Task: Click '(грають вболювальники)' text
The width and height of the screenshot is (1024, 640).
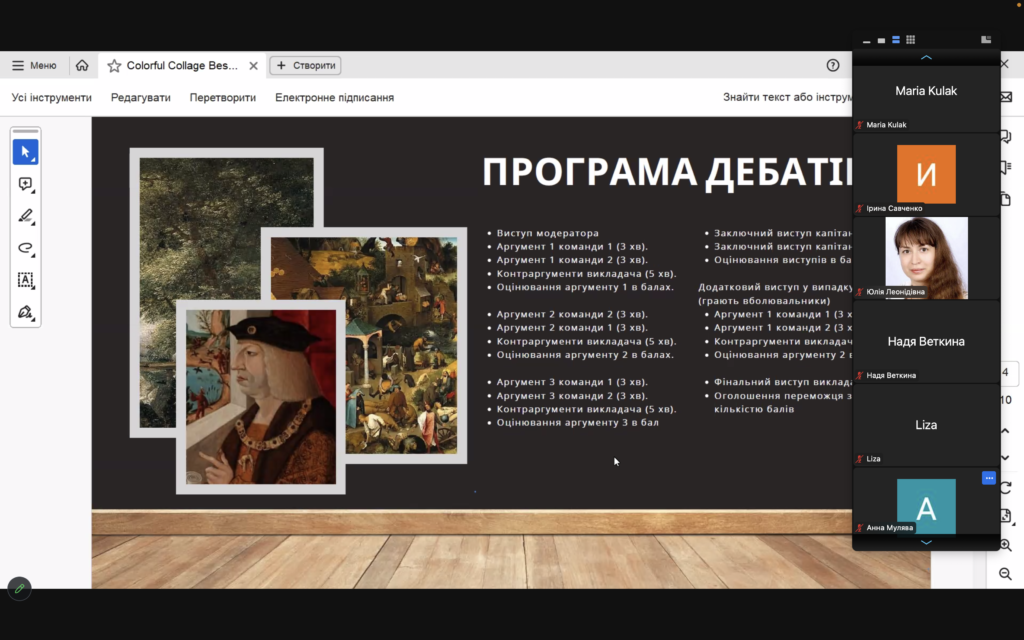Action: (x=764, y=301)
